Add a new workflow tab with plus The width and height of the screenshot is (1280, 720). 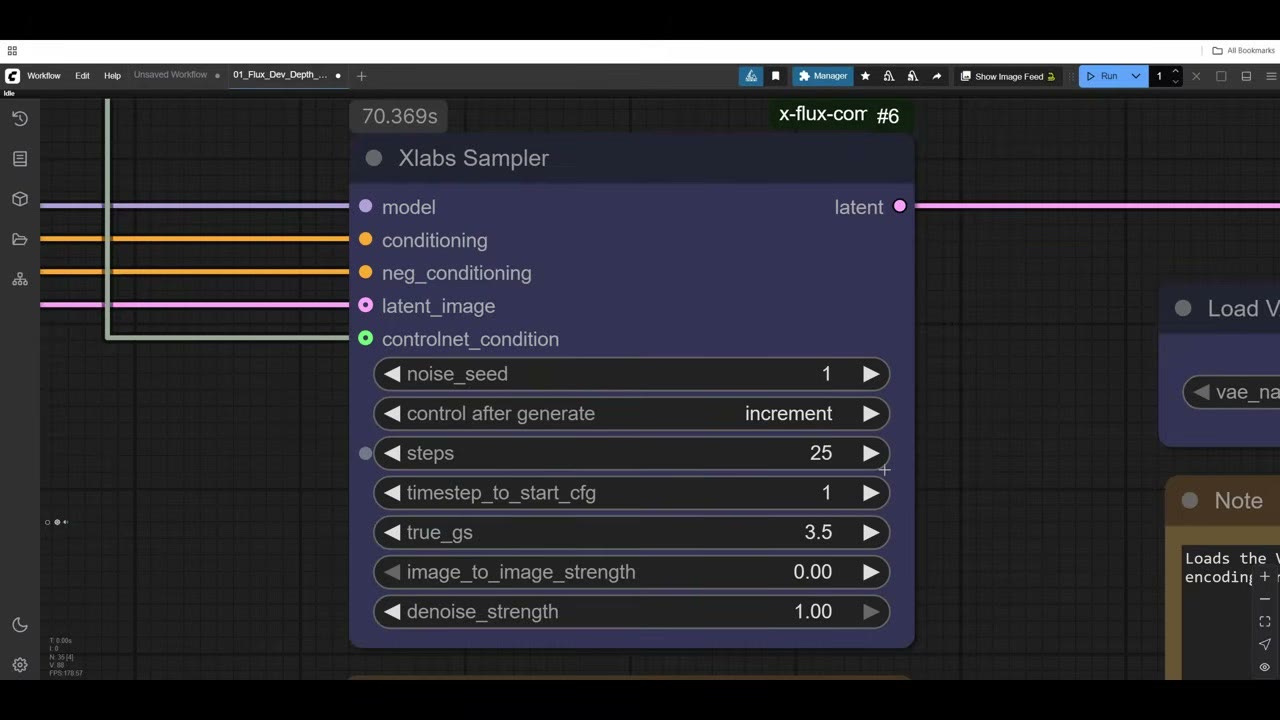coord(362,76)
